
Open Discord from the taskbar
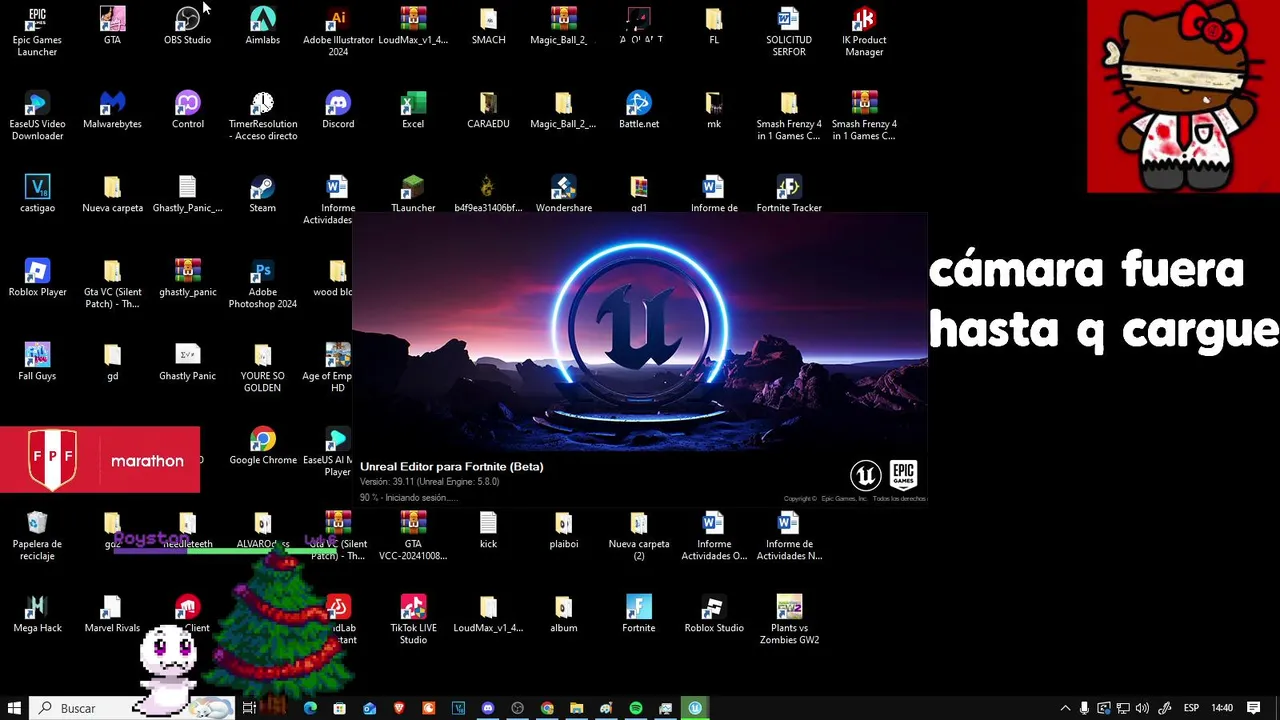(x=488, y=708)
